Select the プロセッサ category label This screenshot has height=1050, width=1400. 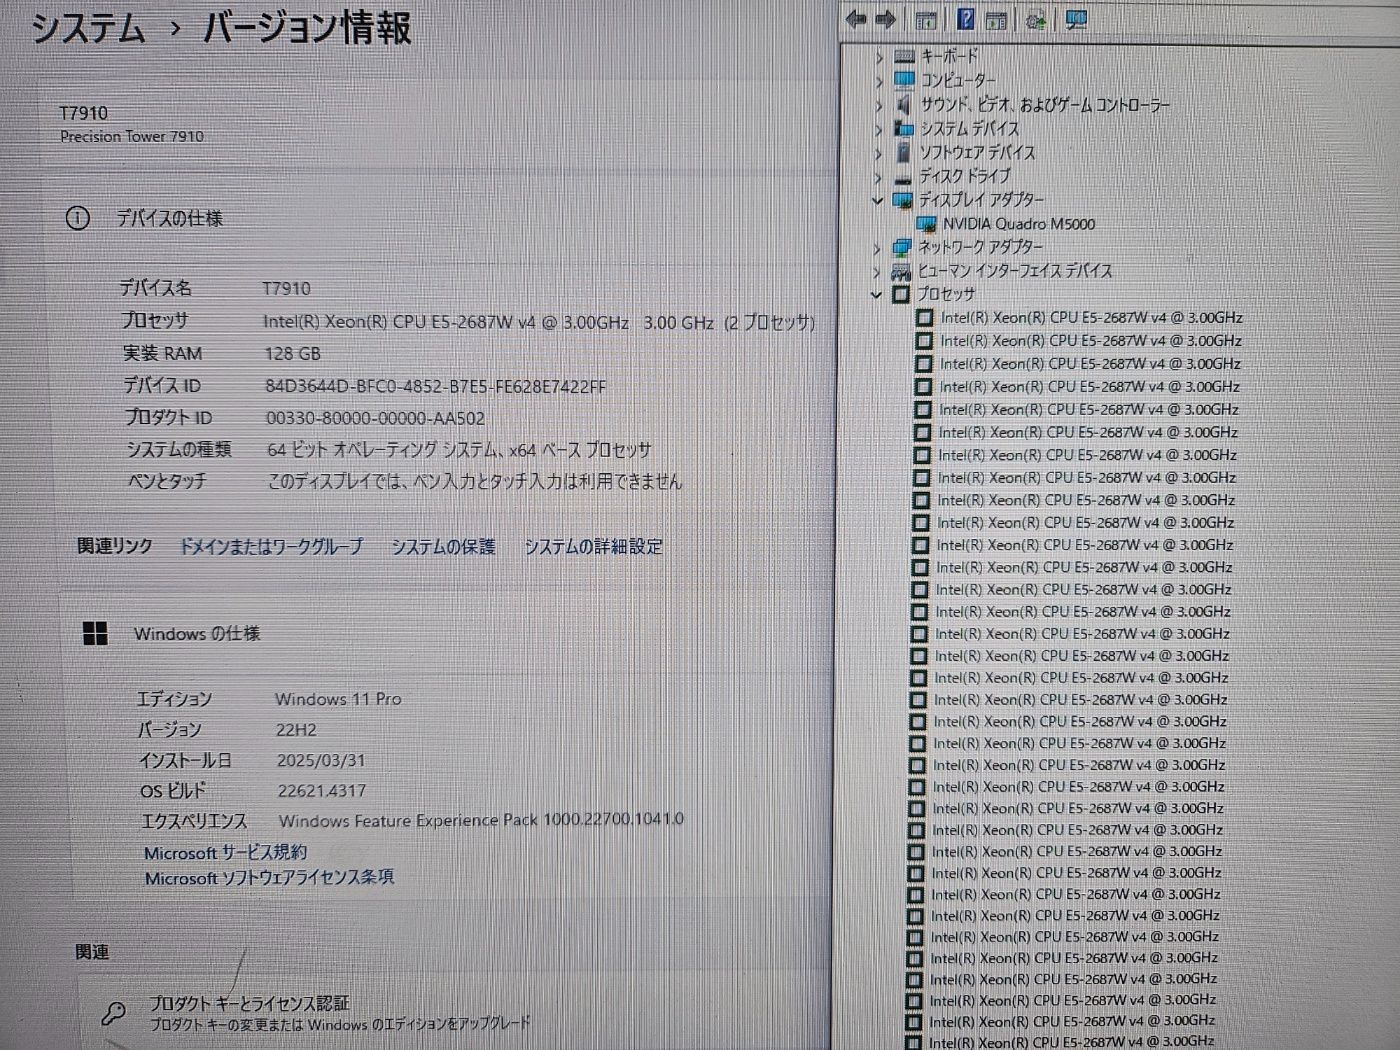(x=946, y=294)
